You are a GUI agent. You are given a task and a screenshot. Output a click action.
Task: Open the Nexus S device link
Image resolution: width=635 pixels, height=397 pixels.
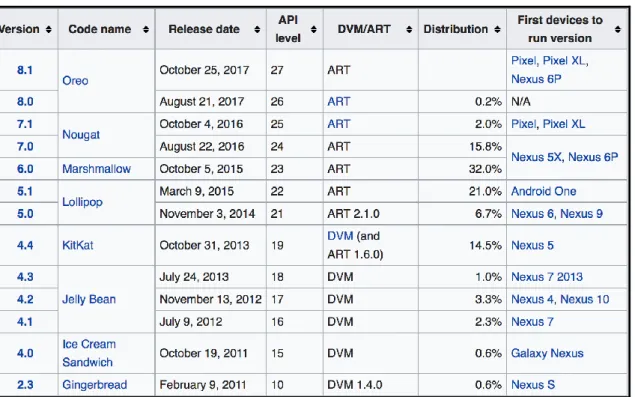point(533,384)
